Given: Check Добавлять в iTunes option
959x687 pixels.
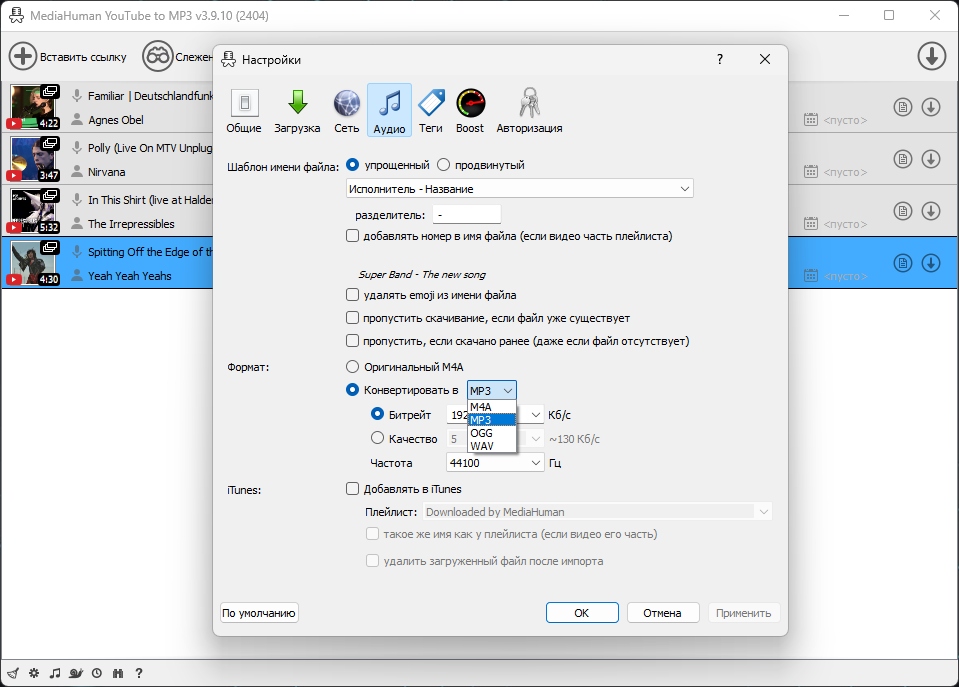Looking at the screenshot, I should [352, 488].
